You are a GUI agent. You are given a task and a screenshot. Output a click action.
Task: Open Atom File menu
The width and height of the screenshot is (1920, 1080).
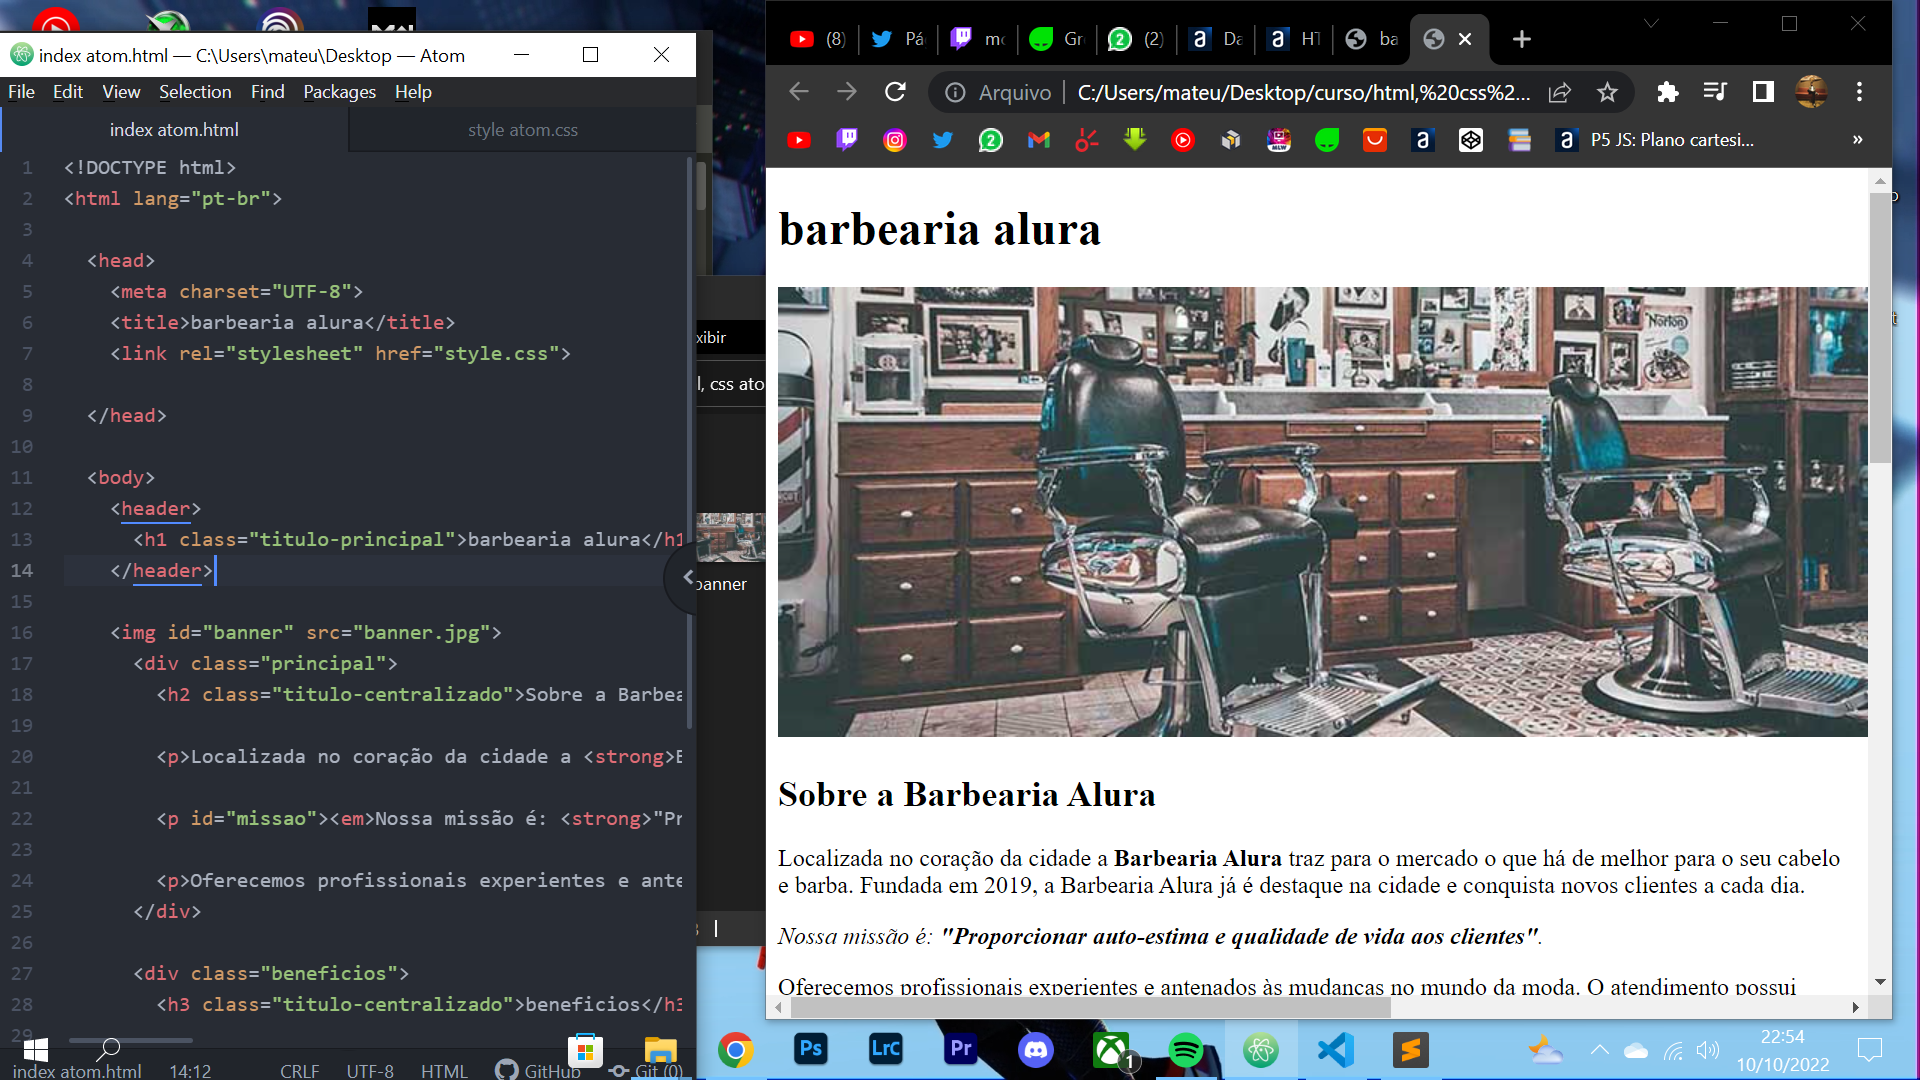(22, 92)
